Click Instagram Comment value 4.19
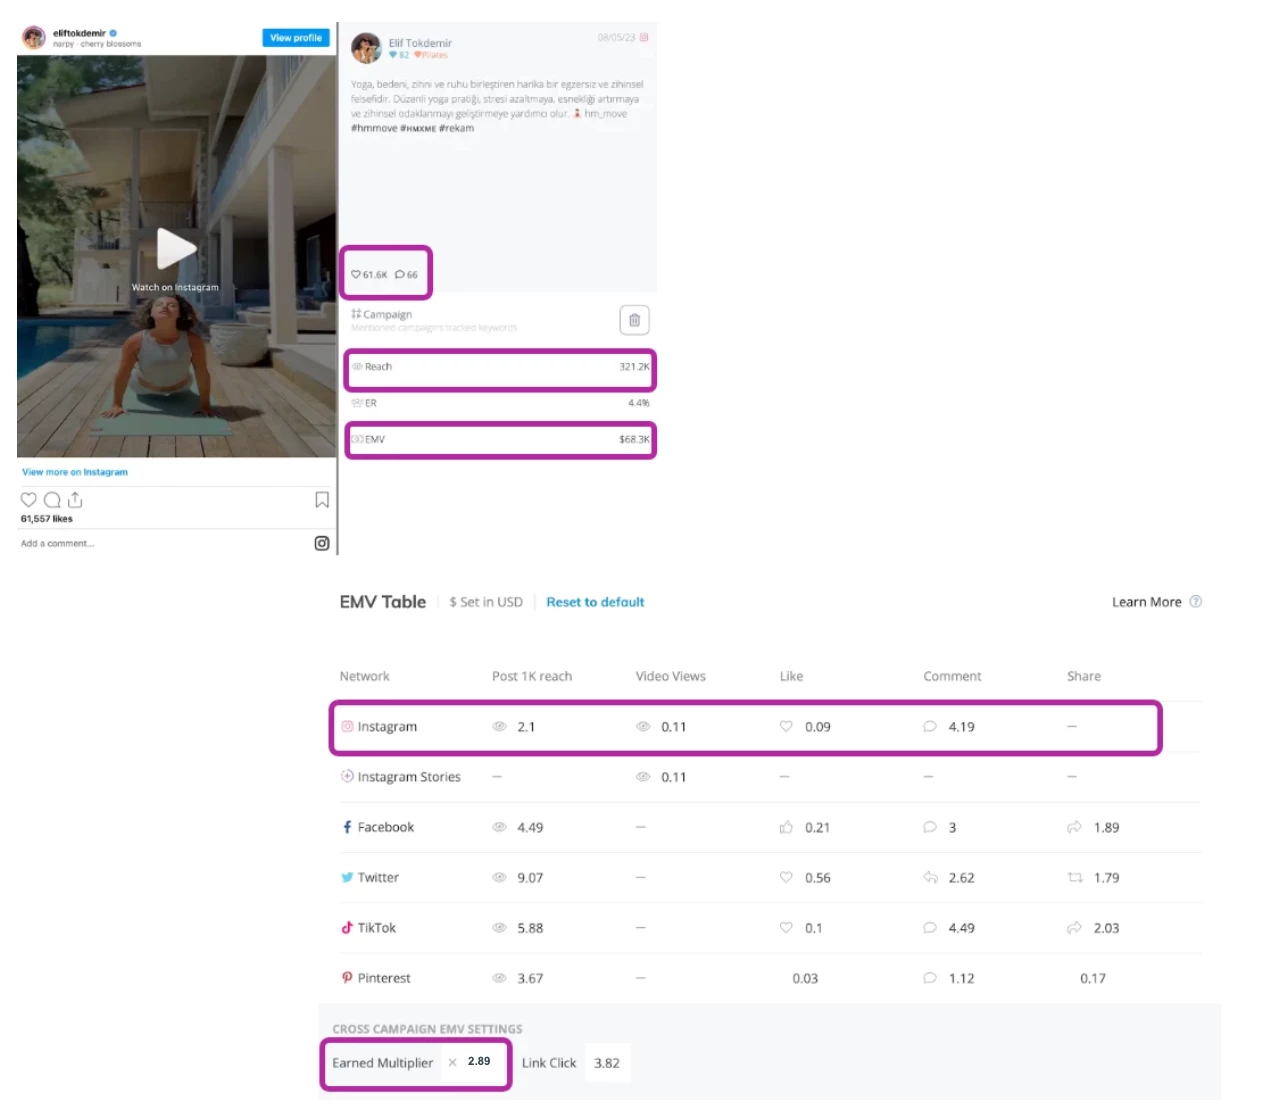Viewport: 1268px width, 1110px height. [x=962, y=727]
